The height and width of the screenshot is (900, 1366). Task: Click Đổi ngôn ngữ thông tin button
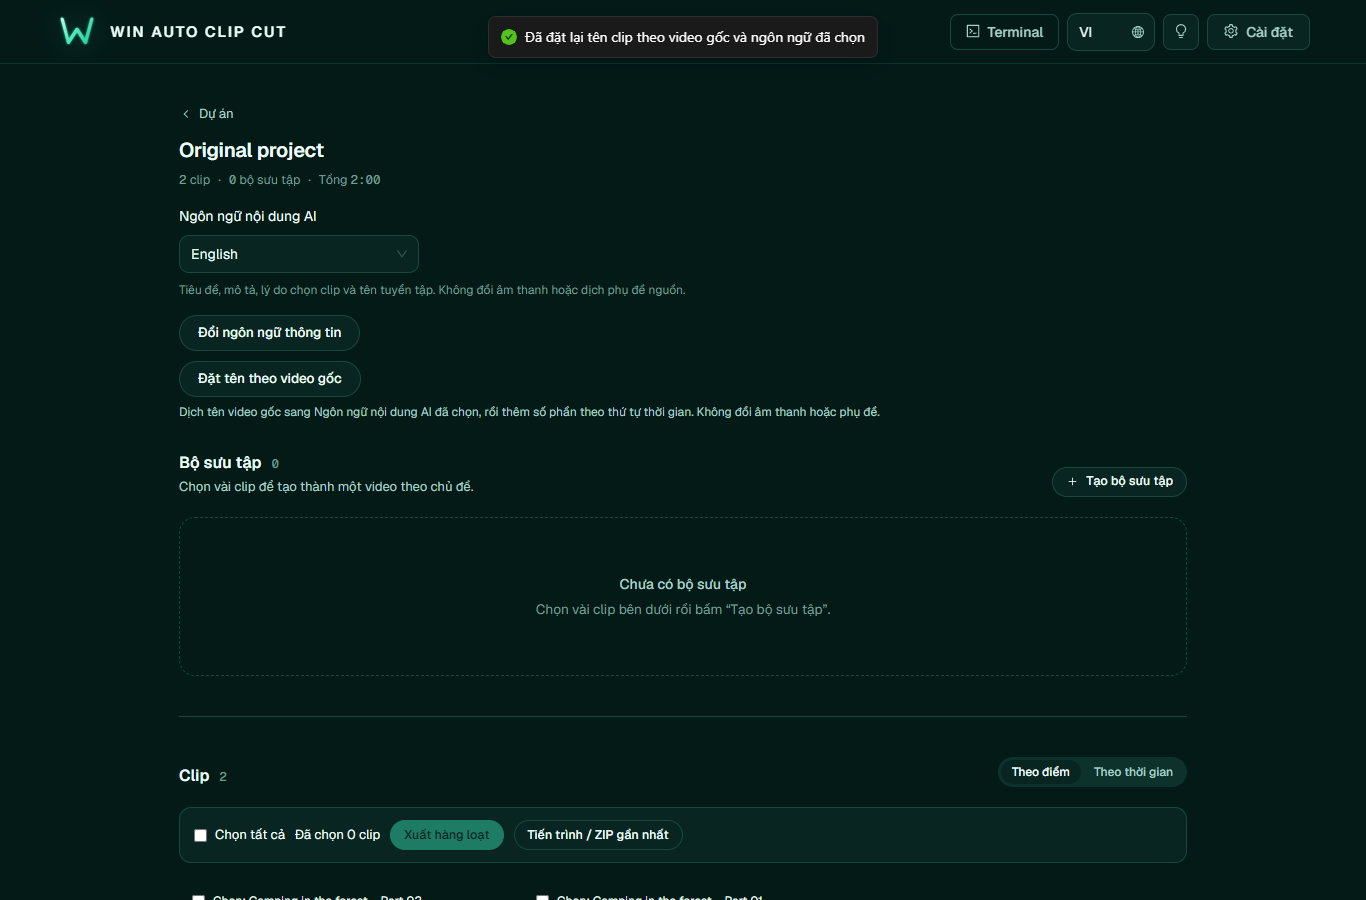269,333
